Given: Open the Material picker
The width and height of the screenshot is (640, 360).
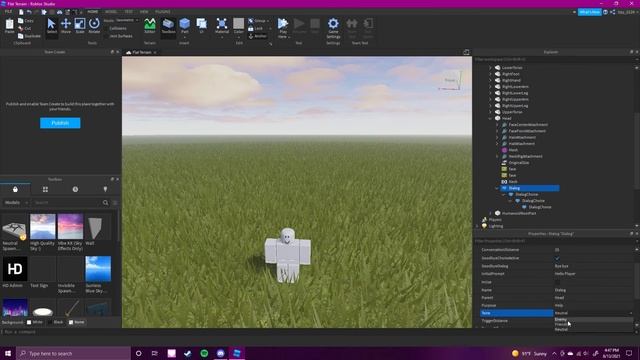Looking at the screenshot, I should (222, 26).
